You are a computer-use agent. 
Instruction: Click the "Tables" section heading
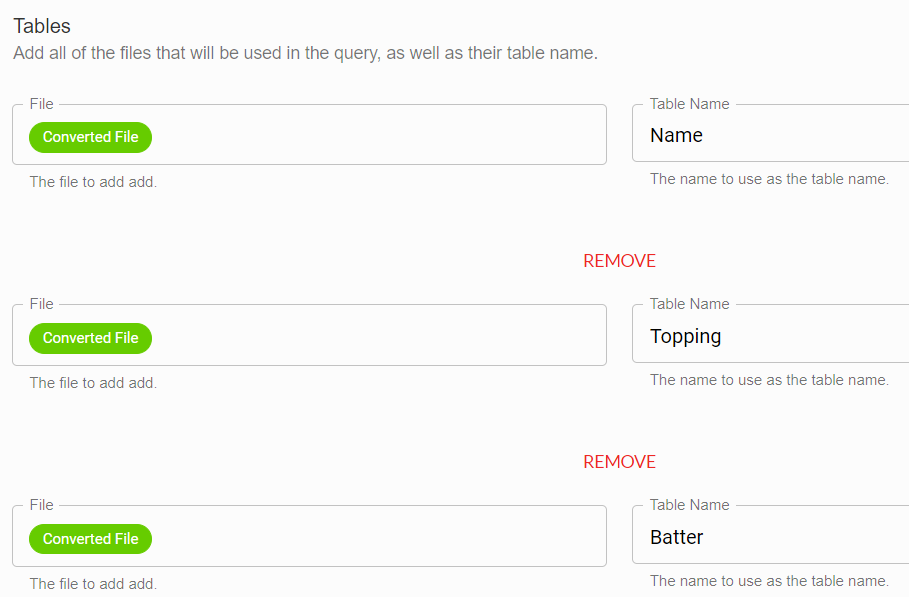(x=42, y=26)
